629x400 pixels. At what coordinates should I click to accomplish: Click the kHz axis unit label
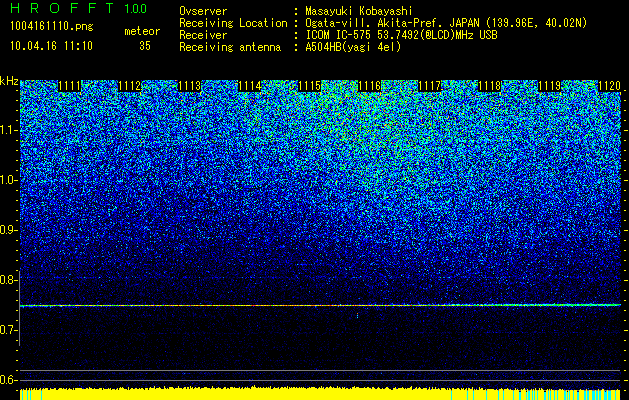(9, 82)
